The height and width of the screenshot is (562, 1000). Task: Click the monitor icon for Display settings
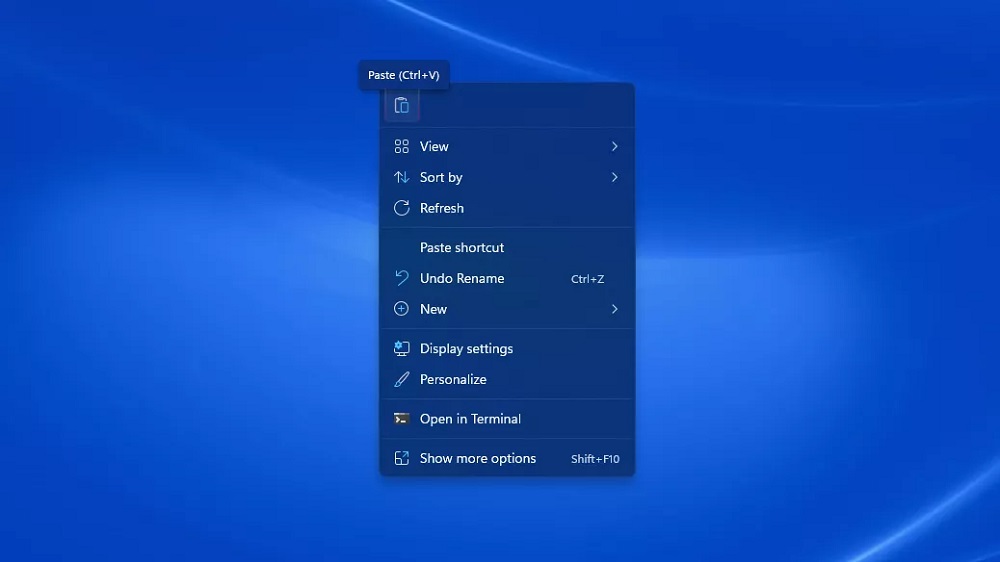[401, 349]
